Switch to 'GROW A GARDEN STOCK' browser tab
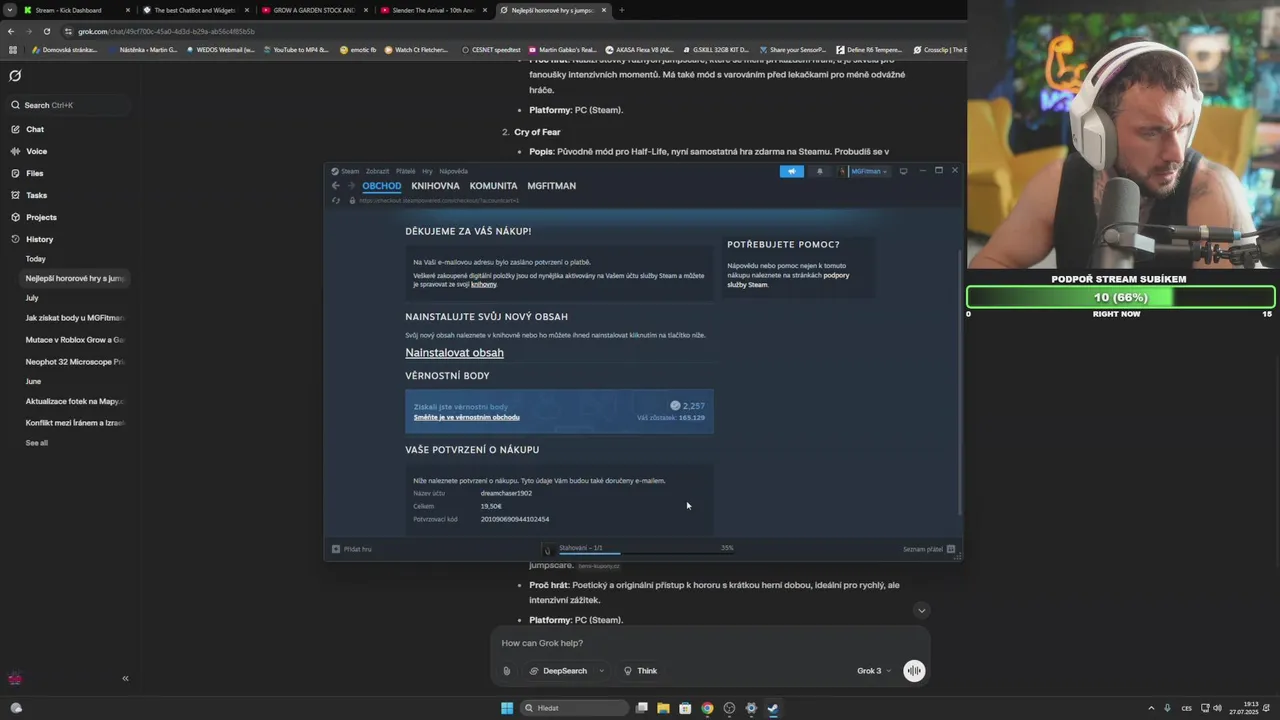This screenshot has width=1280, height=720. click(314, 10)
